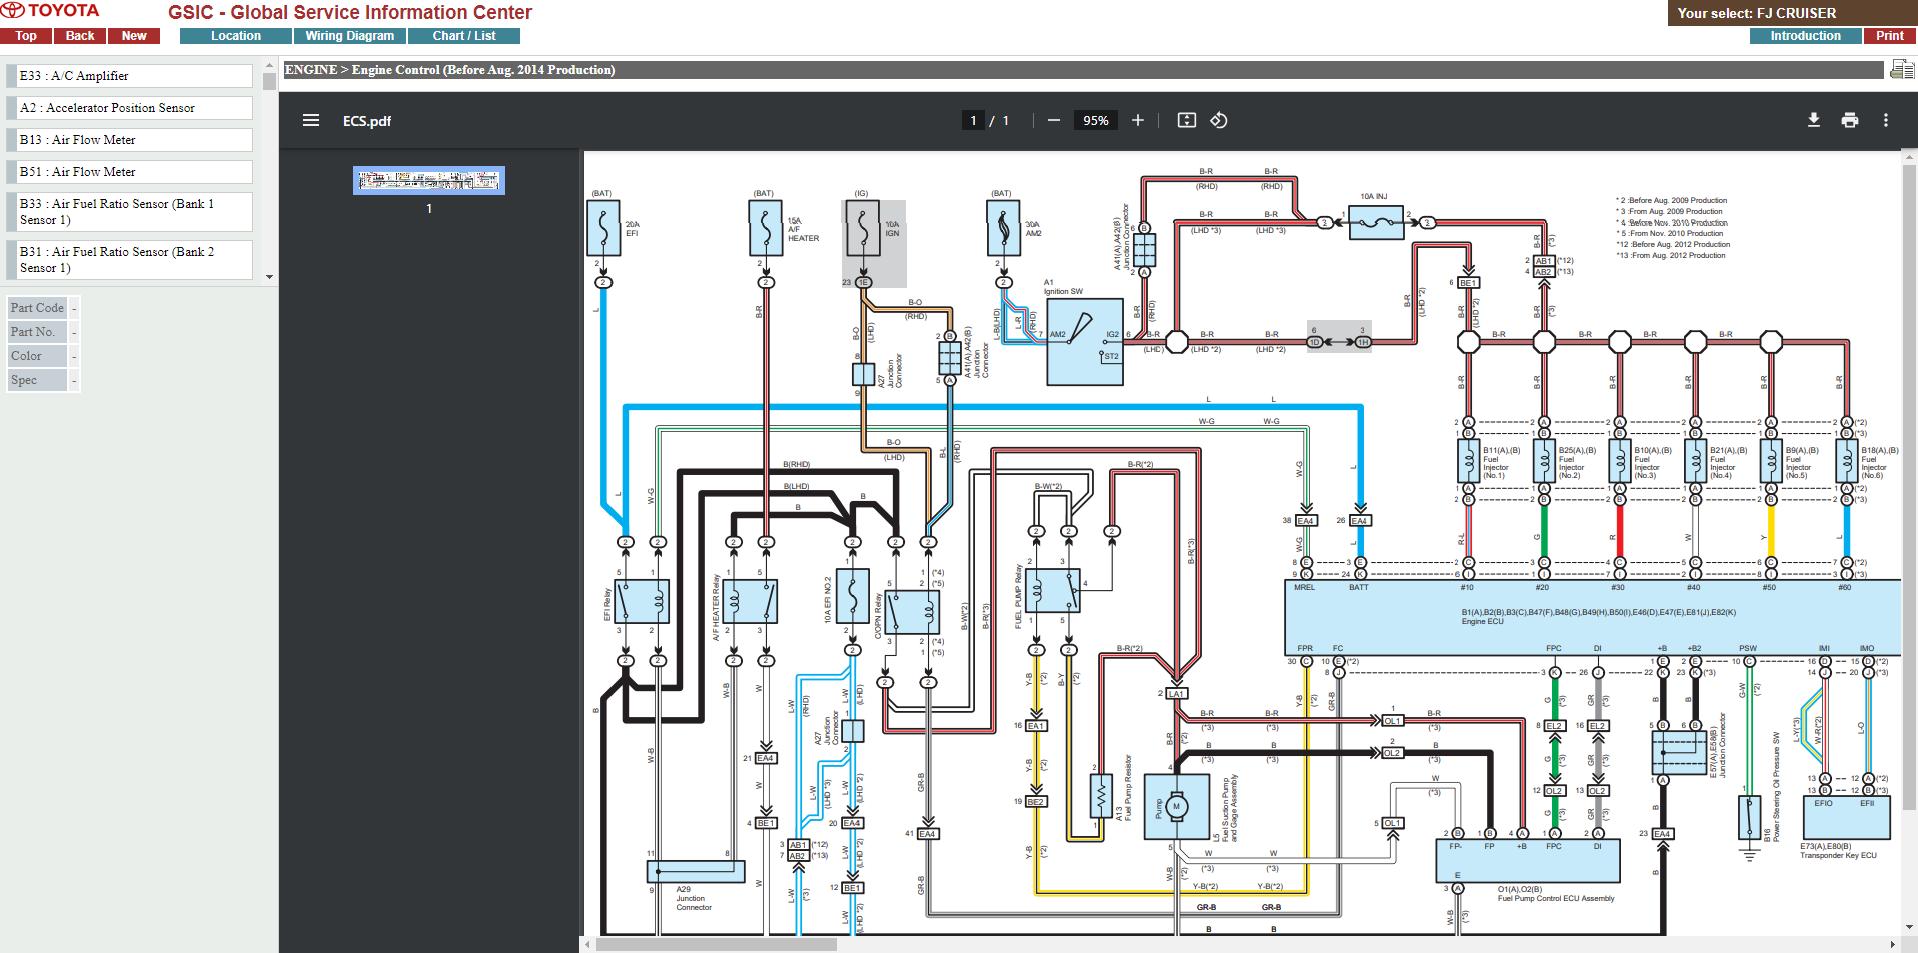This screenshot has width=1918, height=953.
Task: Open the PDF more actions menu
Action: click(1885, 120)
